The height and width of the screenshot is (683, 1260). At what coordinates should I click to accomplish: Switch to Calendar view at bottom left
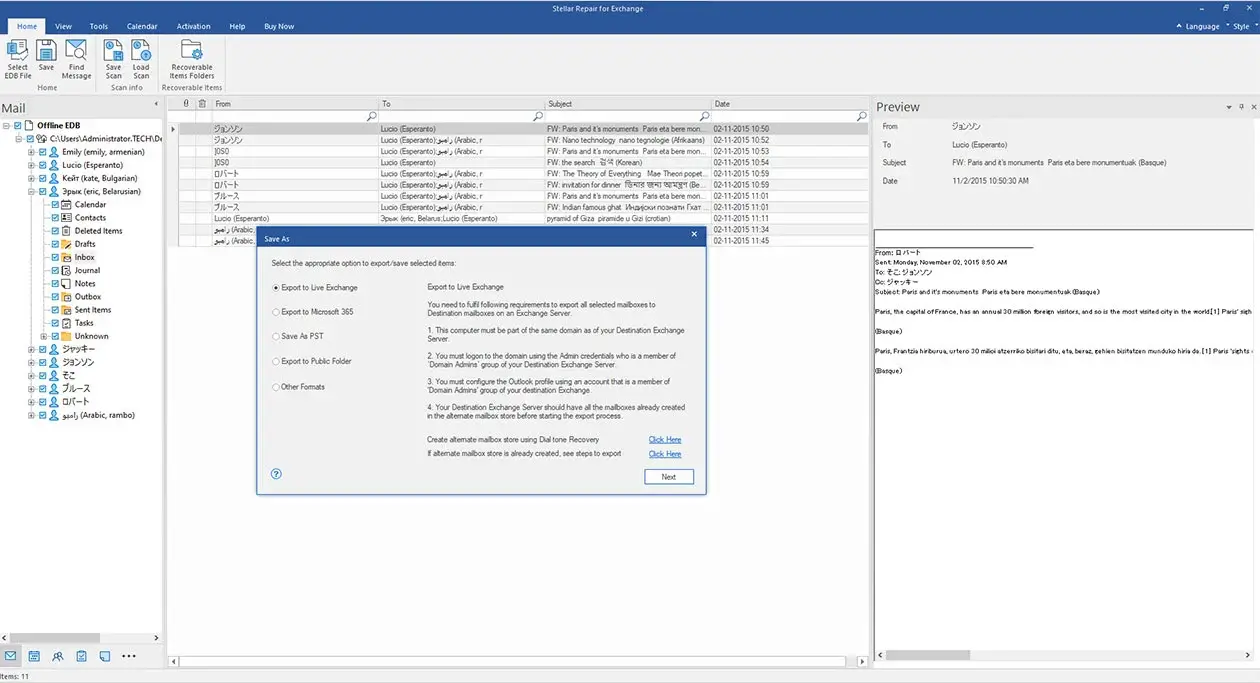click(34, 656)
